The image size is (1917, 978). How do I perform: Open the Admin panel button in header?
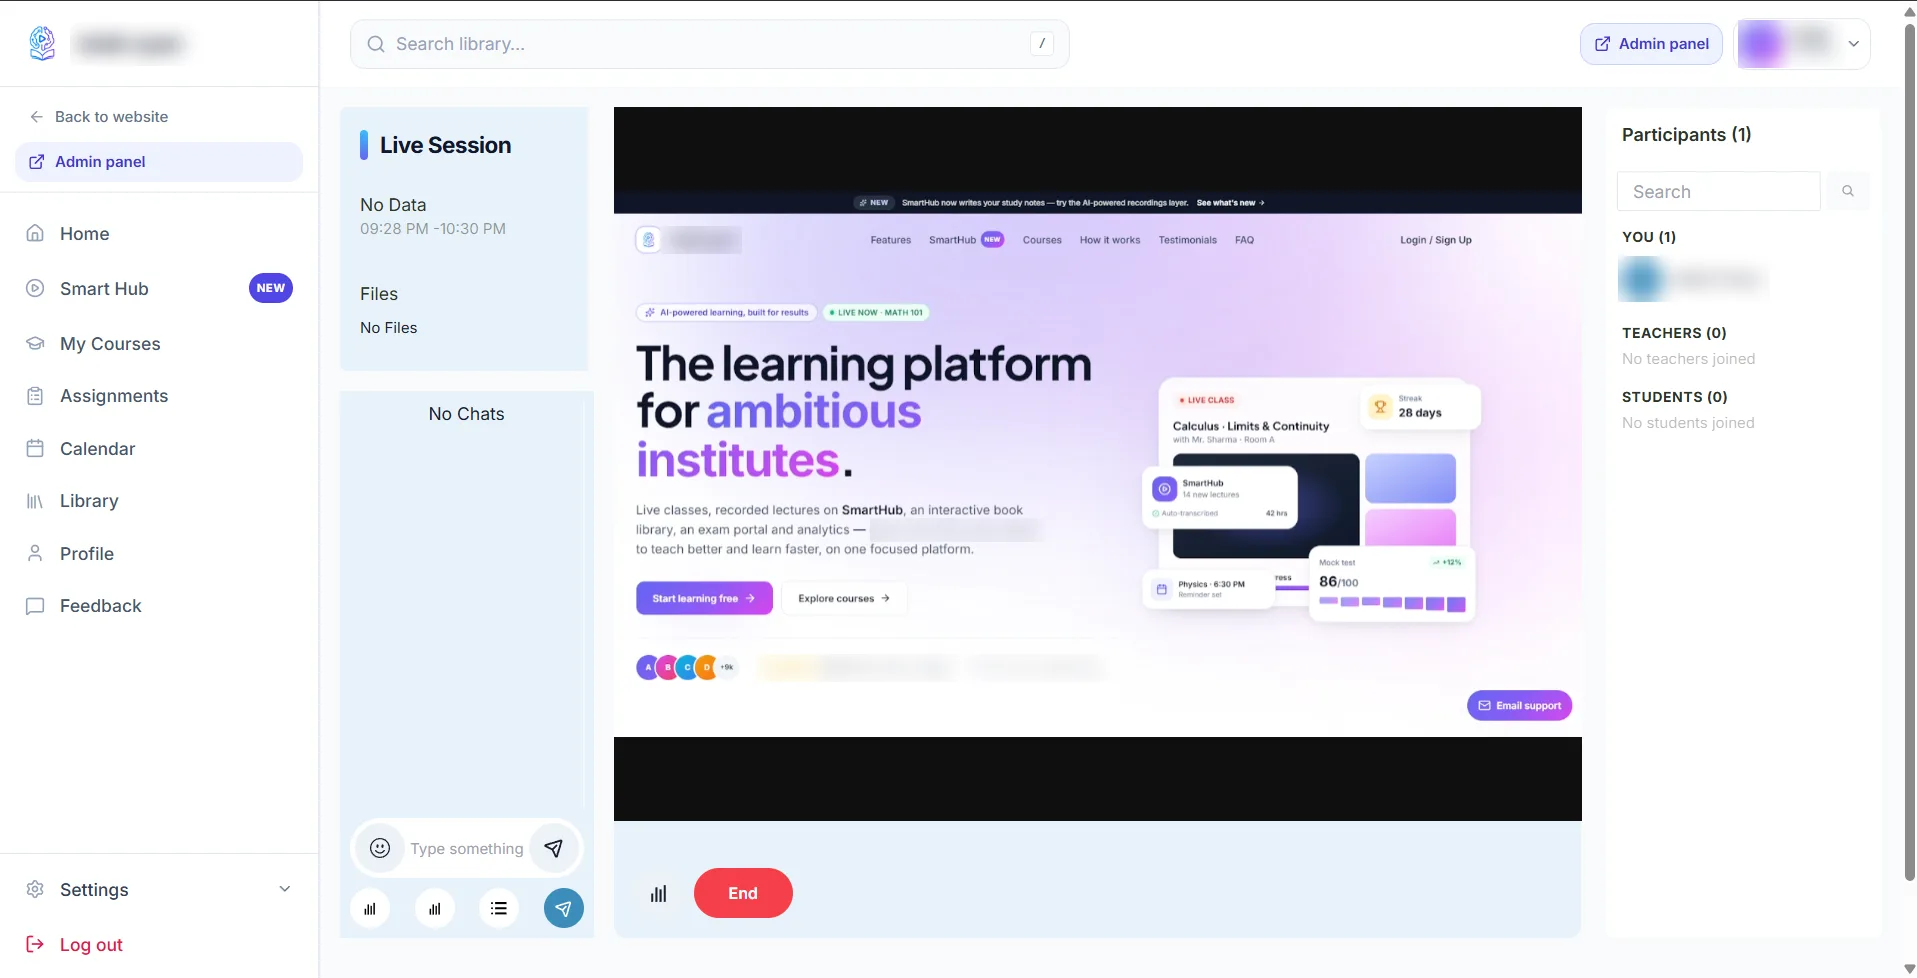point(1651,44)
